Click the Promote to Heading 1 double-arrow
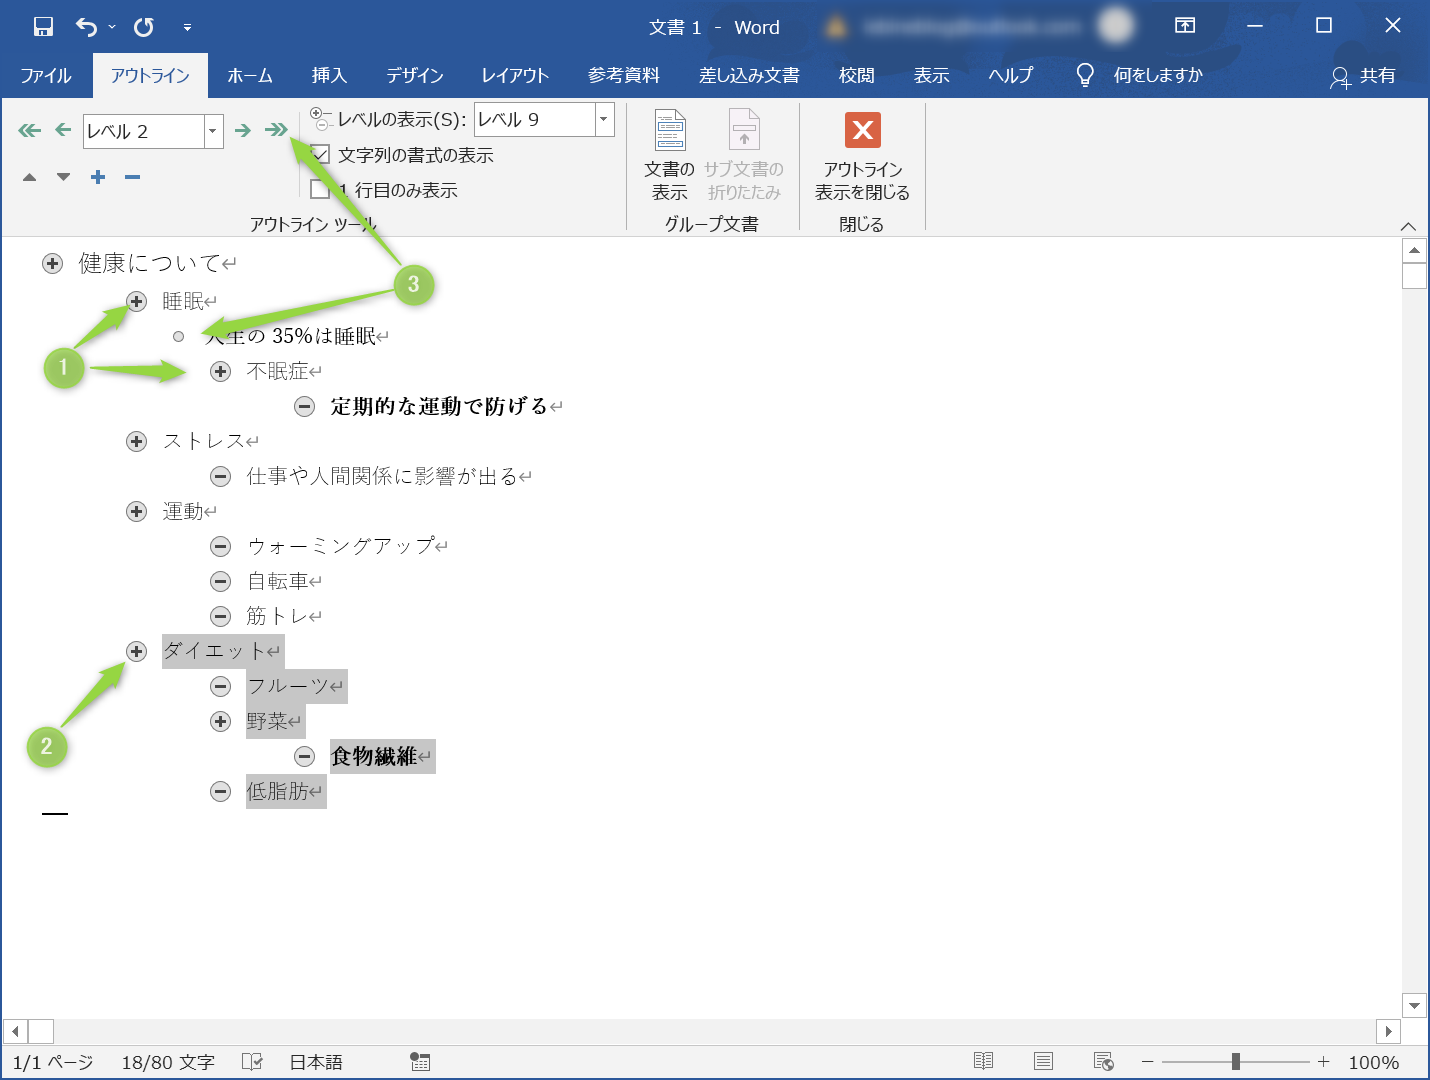This screenshot has width=1430, height=1080. pos(29,130)
